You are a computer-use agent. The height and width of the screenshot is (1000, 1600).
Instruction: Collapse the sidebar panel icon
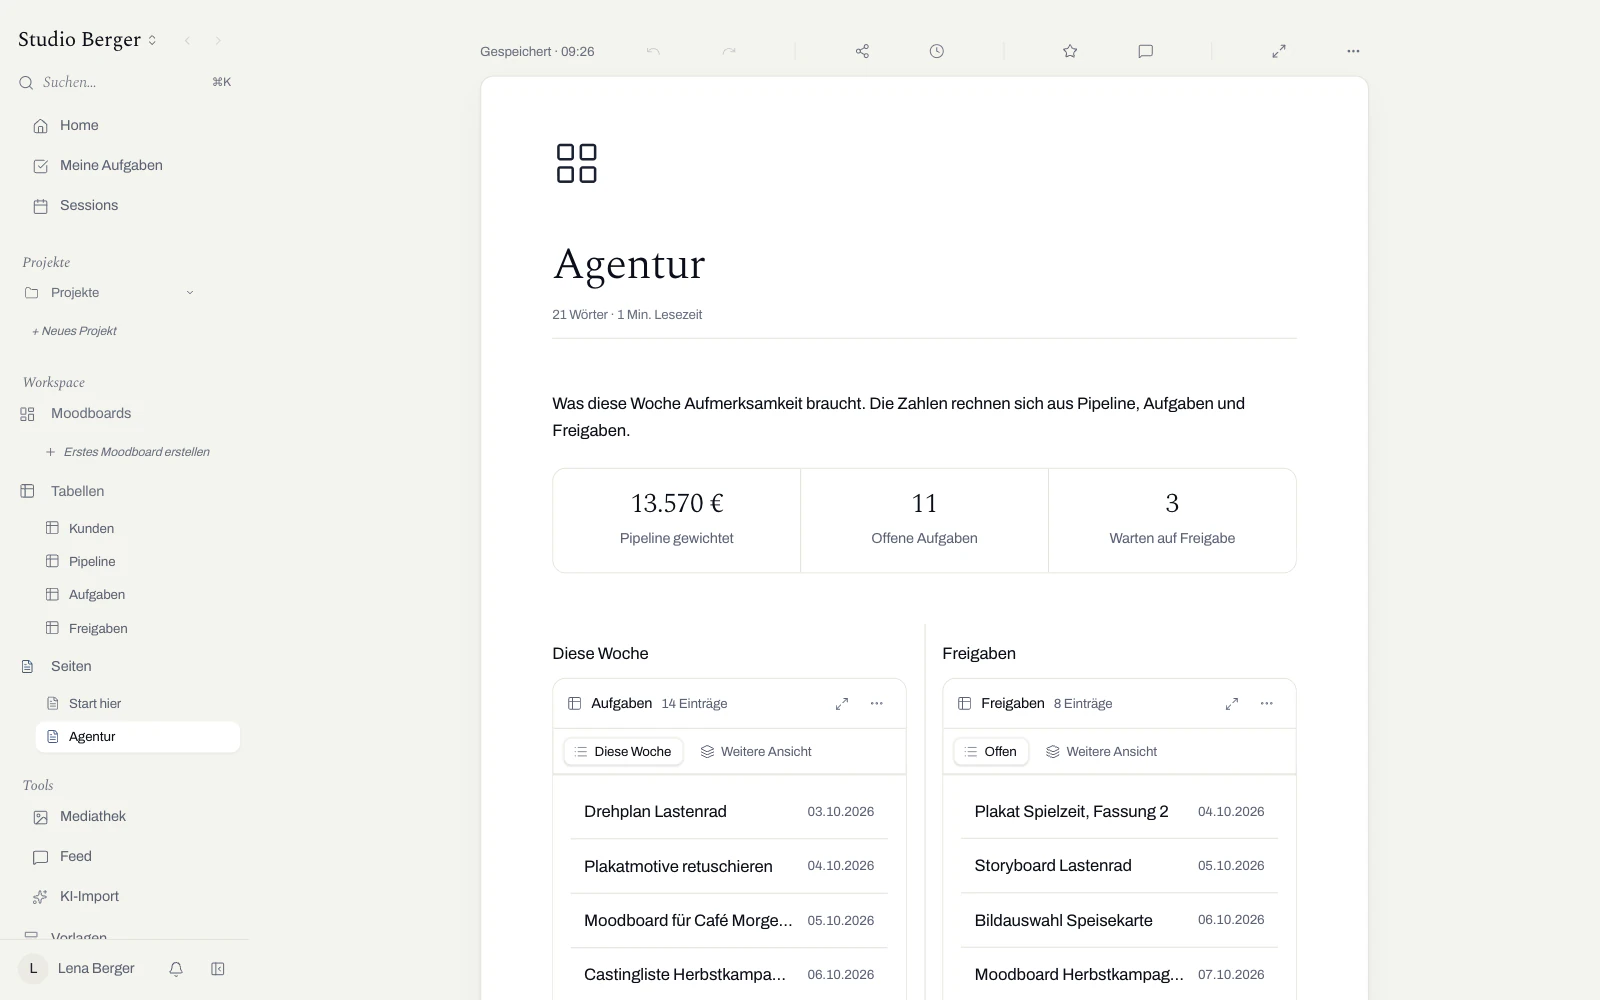click(x=218, y=969)
